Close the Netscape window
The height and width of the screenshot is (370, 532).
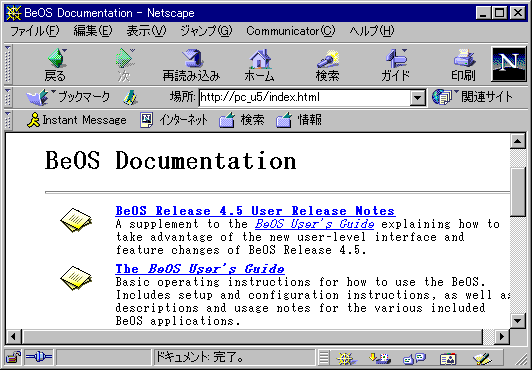click(518, 13)
